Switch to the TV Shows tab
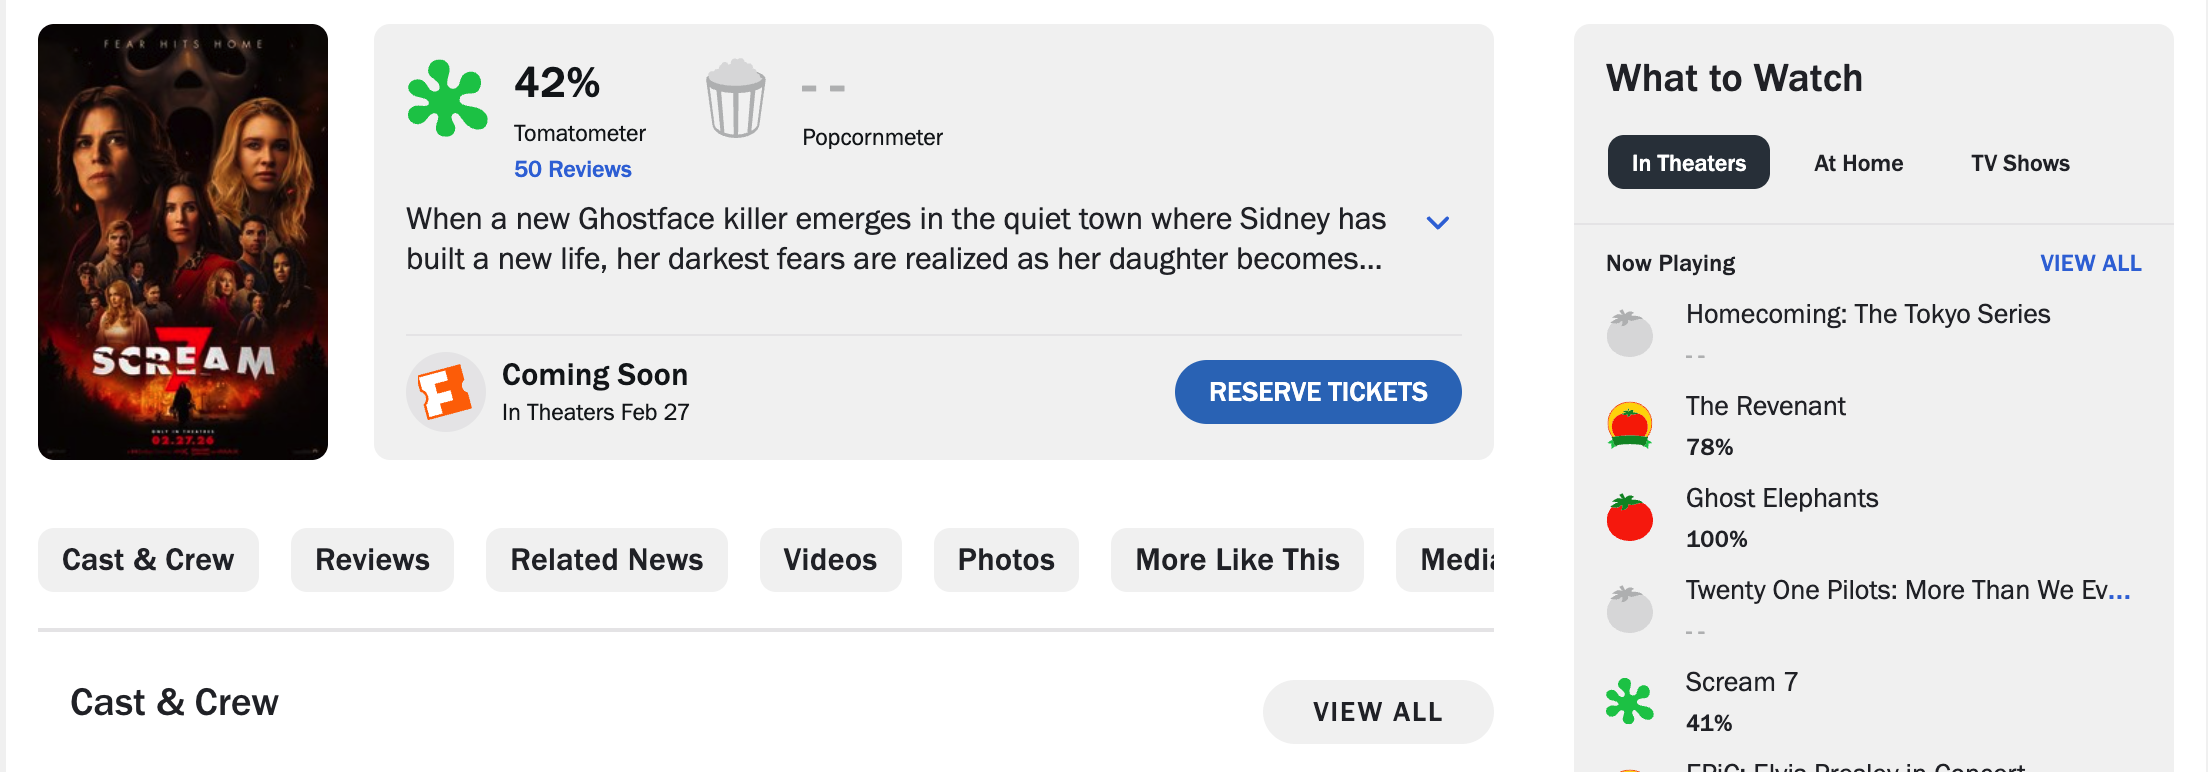This screenshot has width=2208, height=772. (2020, 163)
